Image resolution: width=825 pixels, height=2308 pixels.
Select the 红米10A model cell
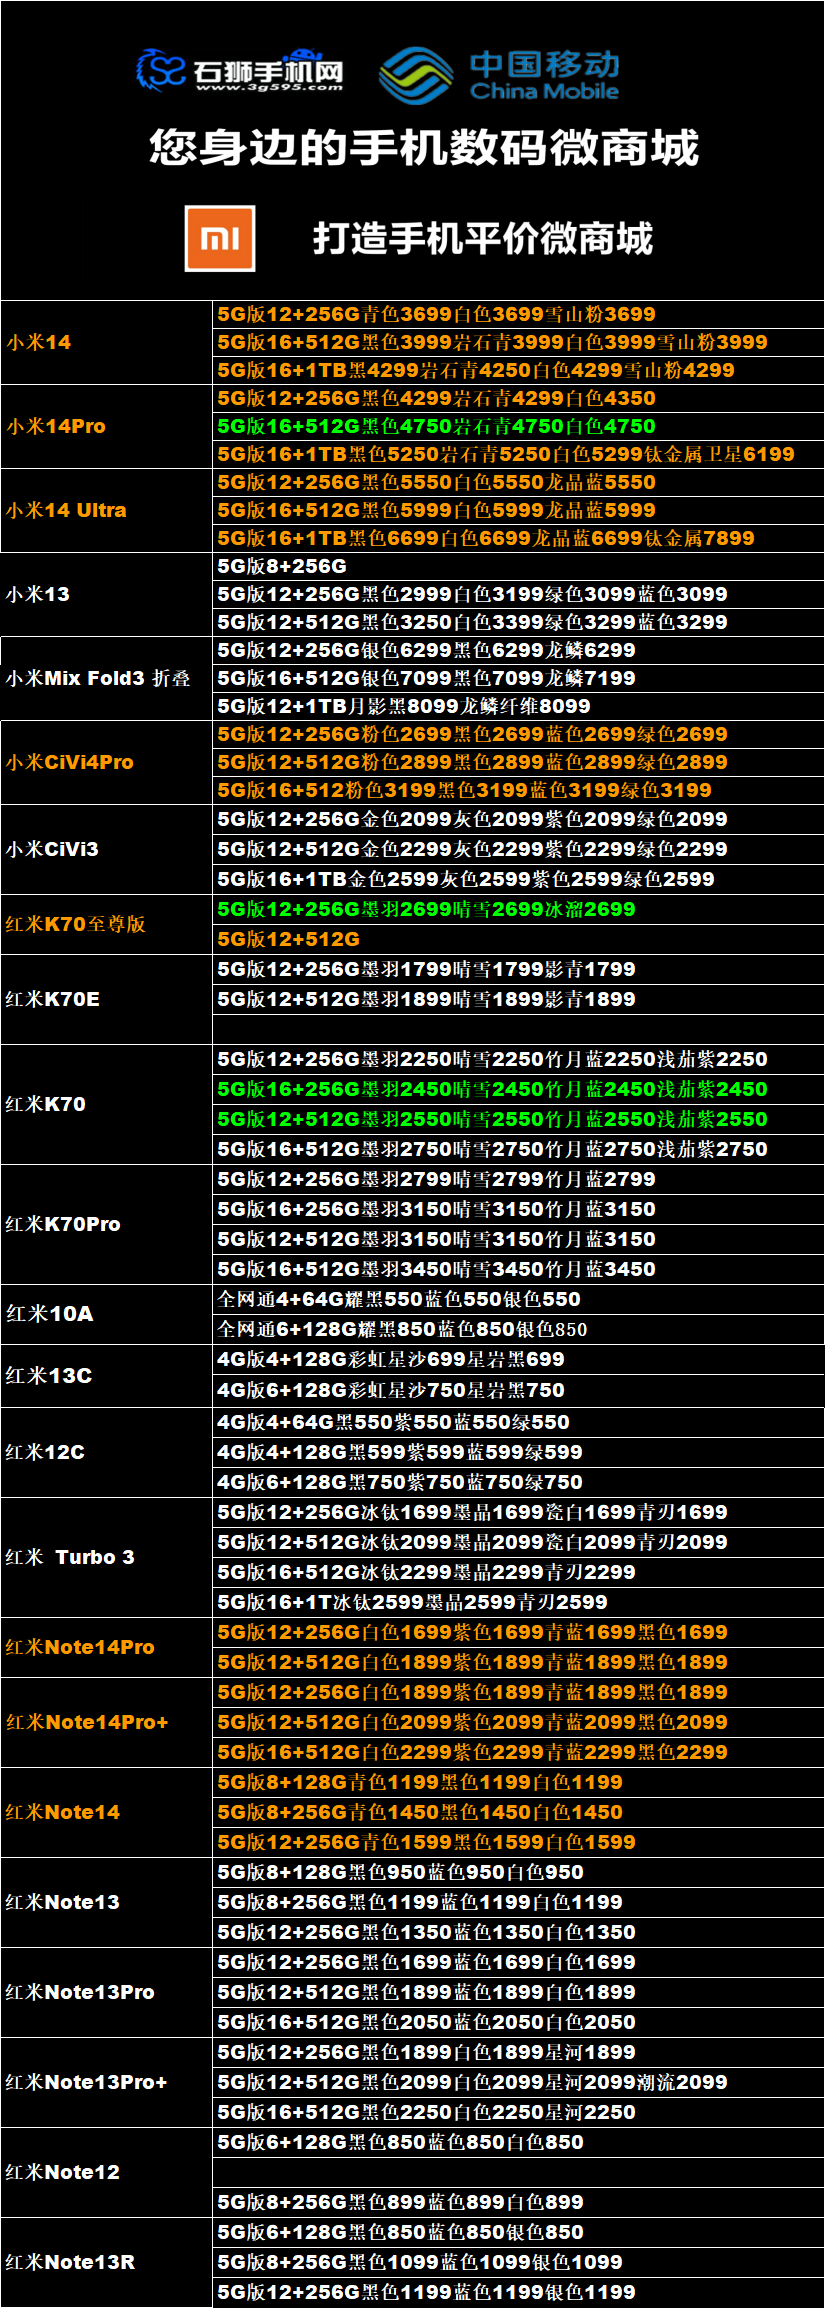pyautogui.click(x=107, y=1314)
